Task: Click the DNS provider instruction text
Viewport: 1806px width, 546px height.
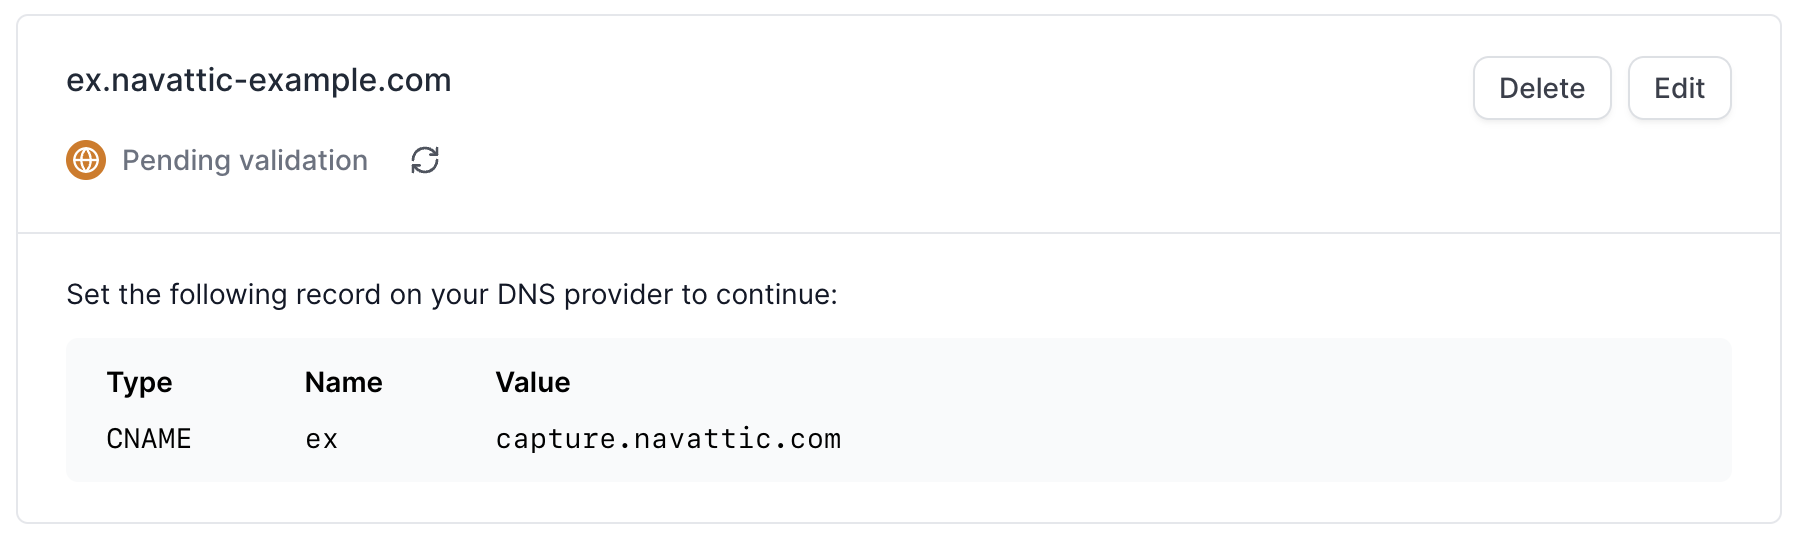Action: pyautogui.click(x=452, y=294)
